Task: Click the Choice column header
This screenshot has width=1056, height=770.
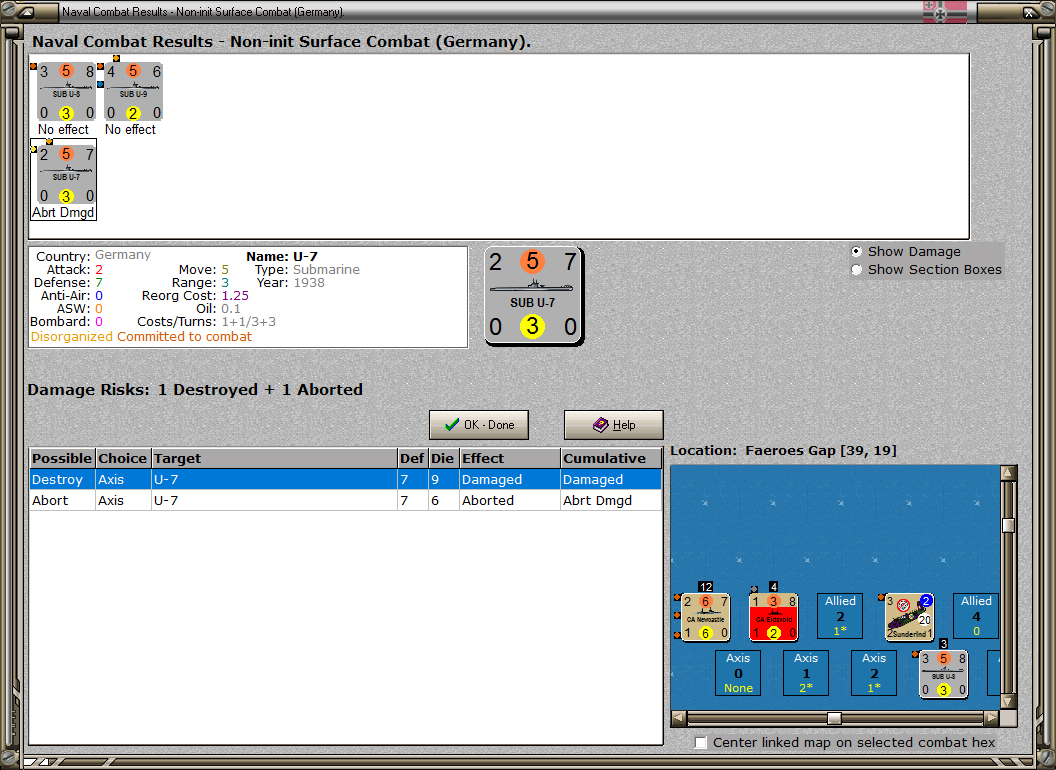Action: [123, 458]
